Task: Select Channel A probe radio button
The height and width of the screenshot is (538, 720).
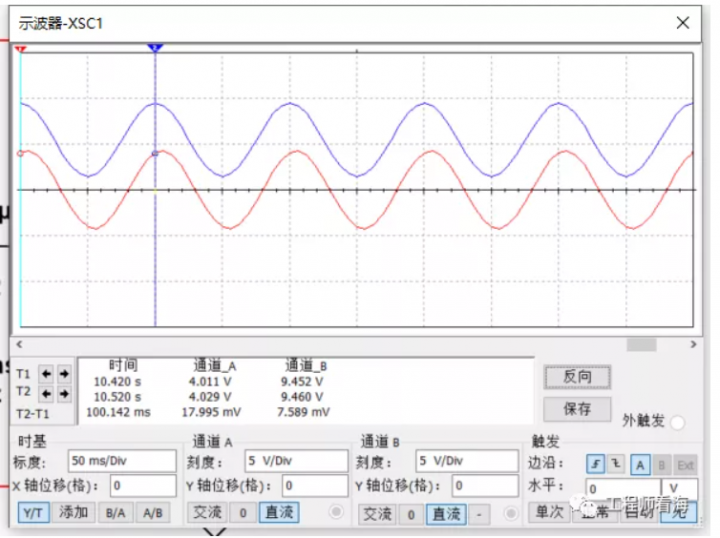Action: (x=336, y=512)
